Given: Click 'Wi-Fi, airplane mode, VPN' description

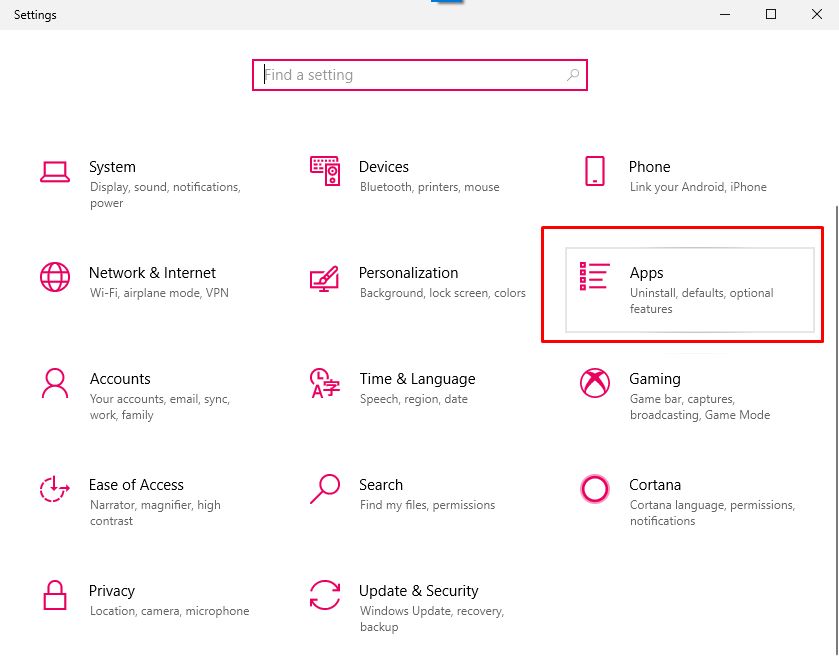Looking at the screenshot, I should click(159, 293).
